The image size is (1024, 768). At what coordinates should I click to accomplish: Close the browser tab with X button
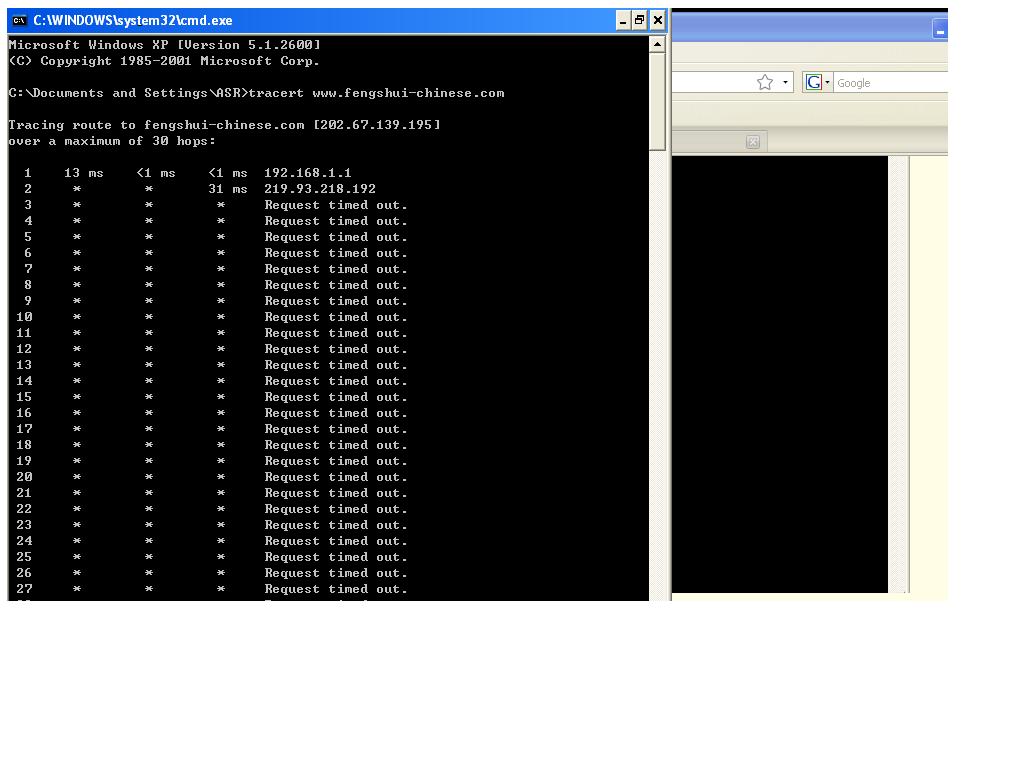tap(753, 142)
